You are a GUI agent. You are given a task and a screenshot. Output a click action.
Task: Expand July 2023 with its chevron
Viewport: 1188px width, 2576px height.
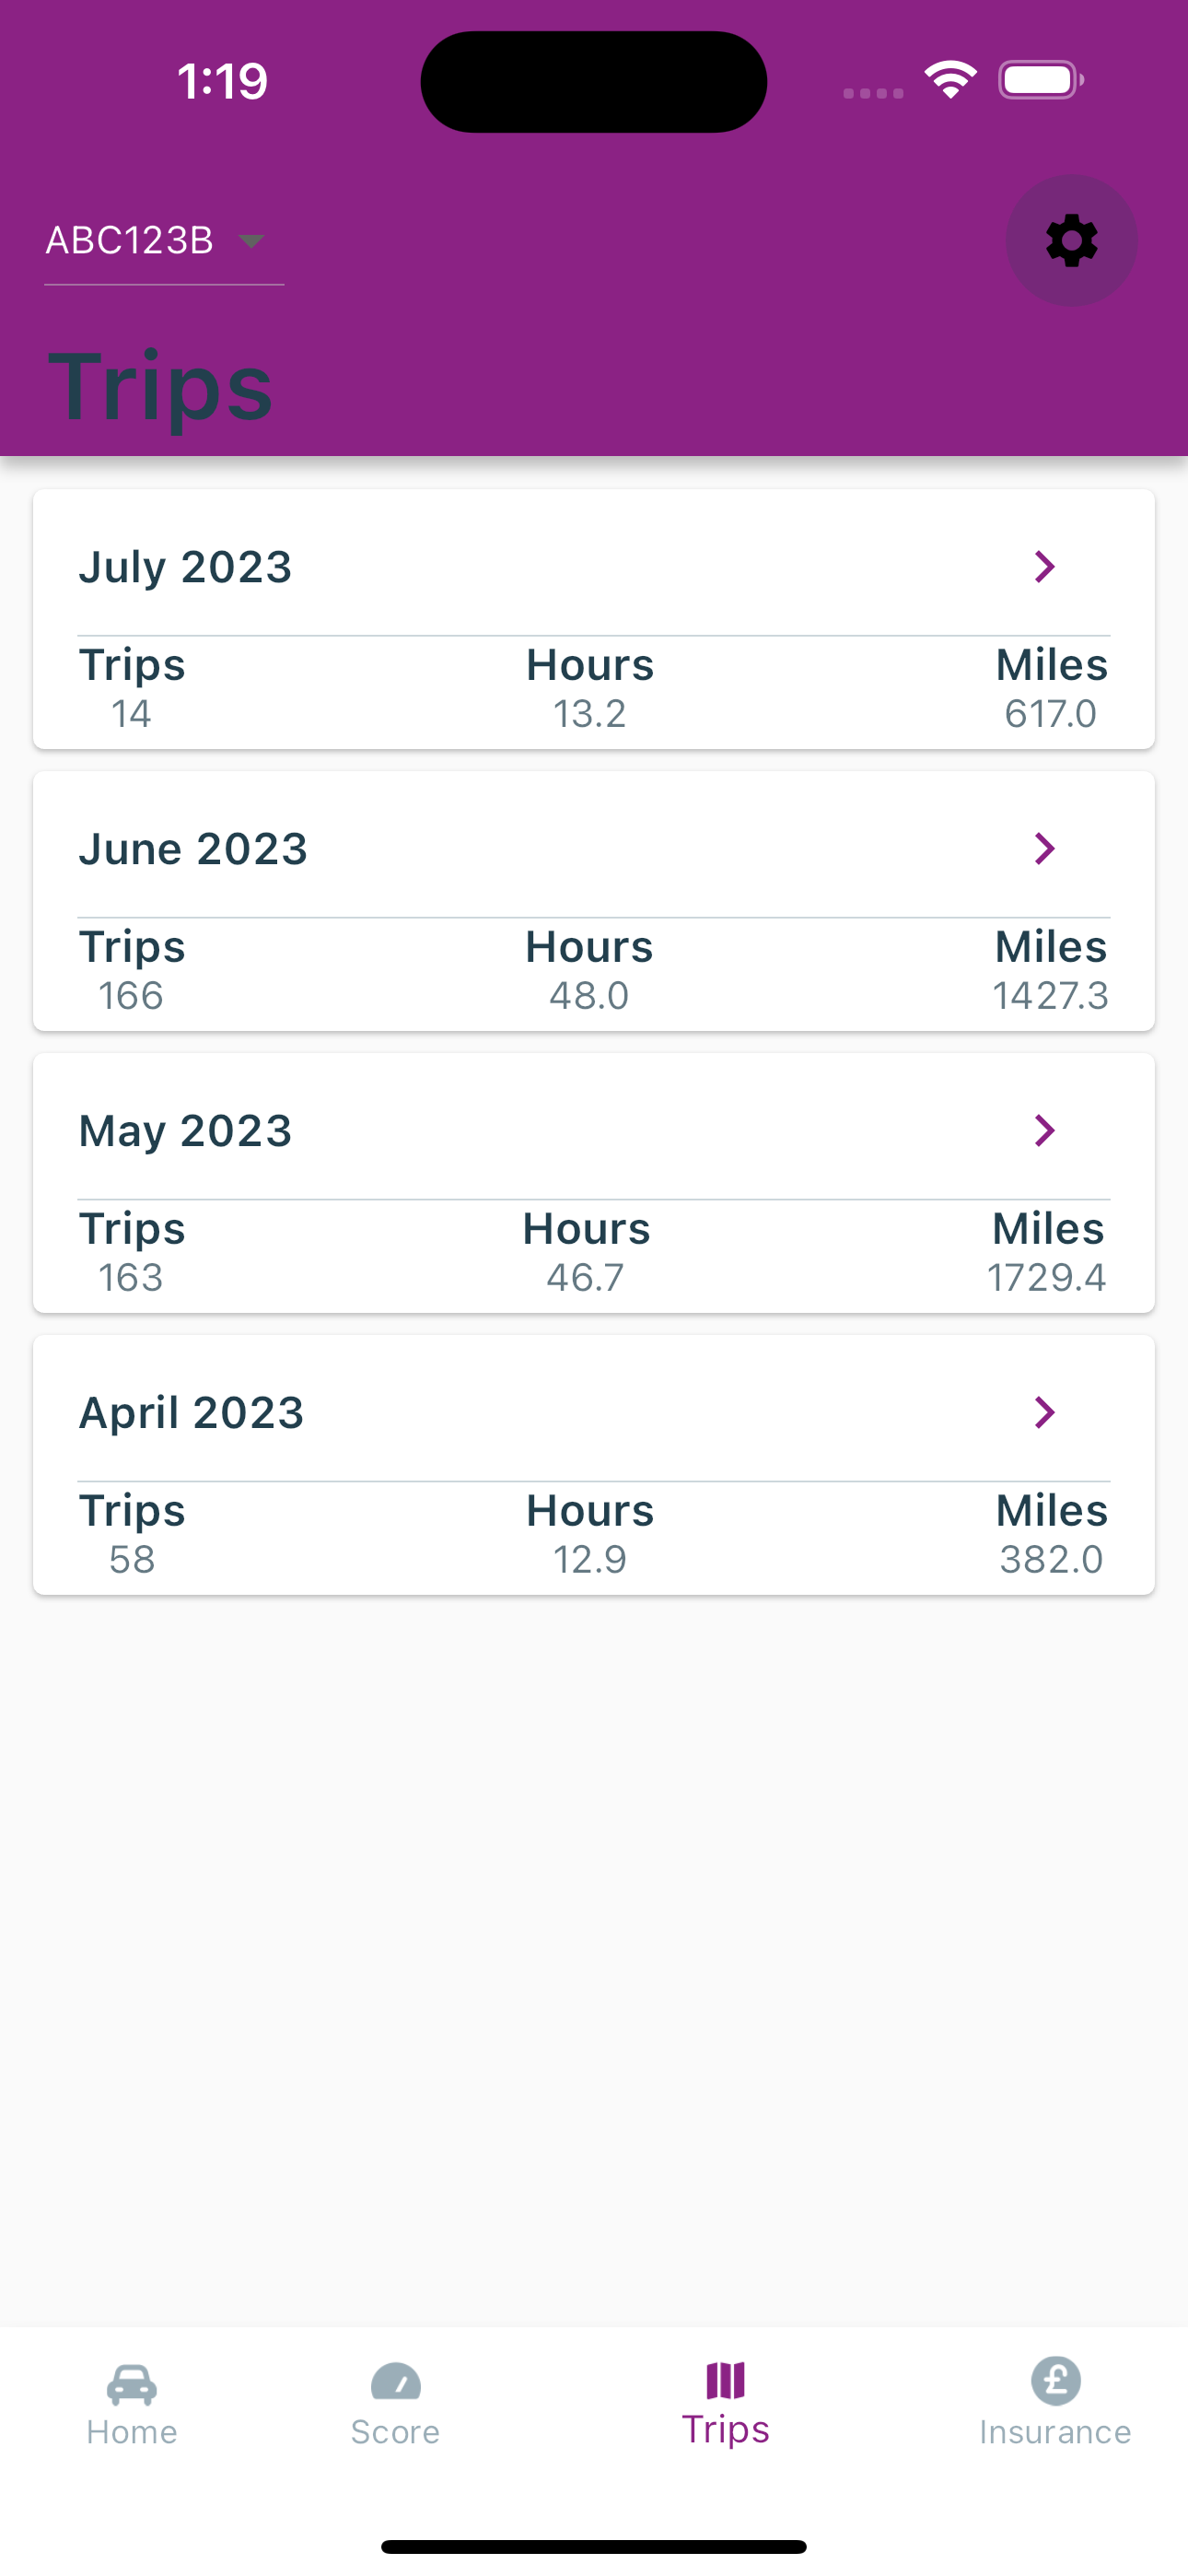(x=1044, y=567)
